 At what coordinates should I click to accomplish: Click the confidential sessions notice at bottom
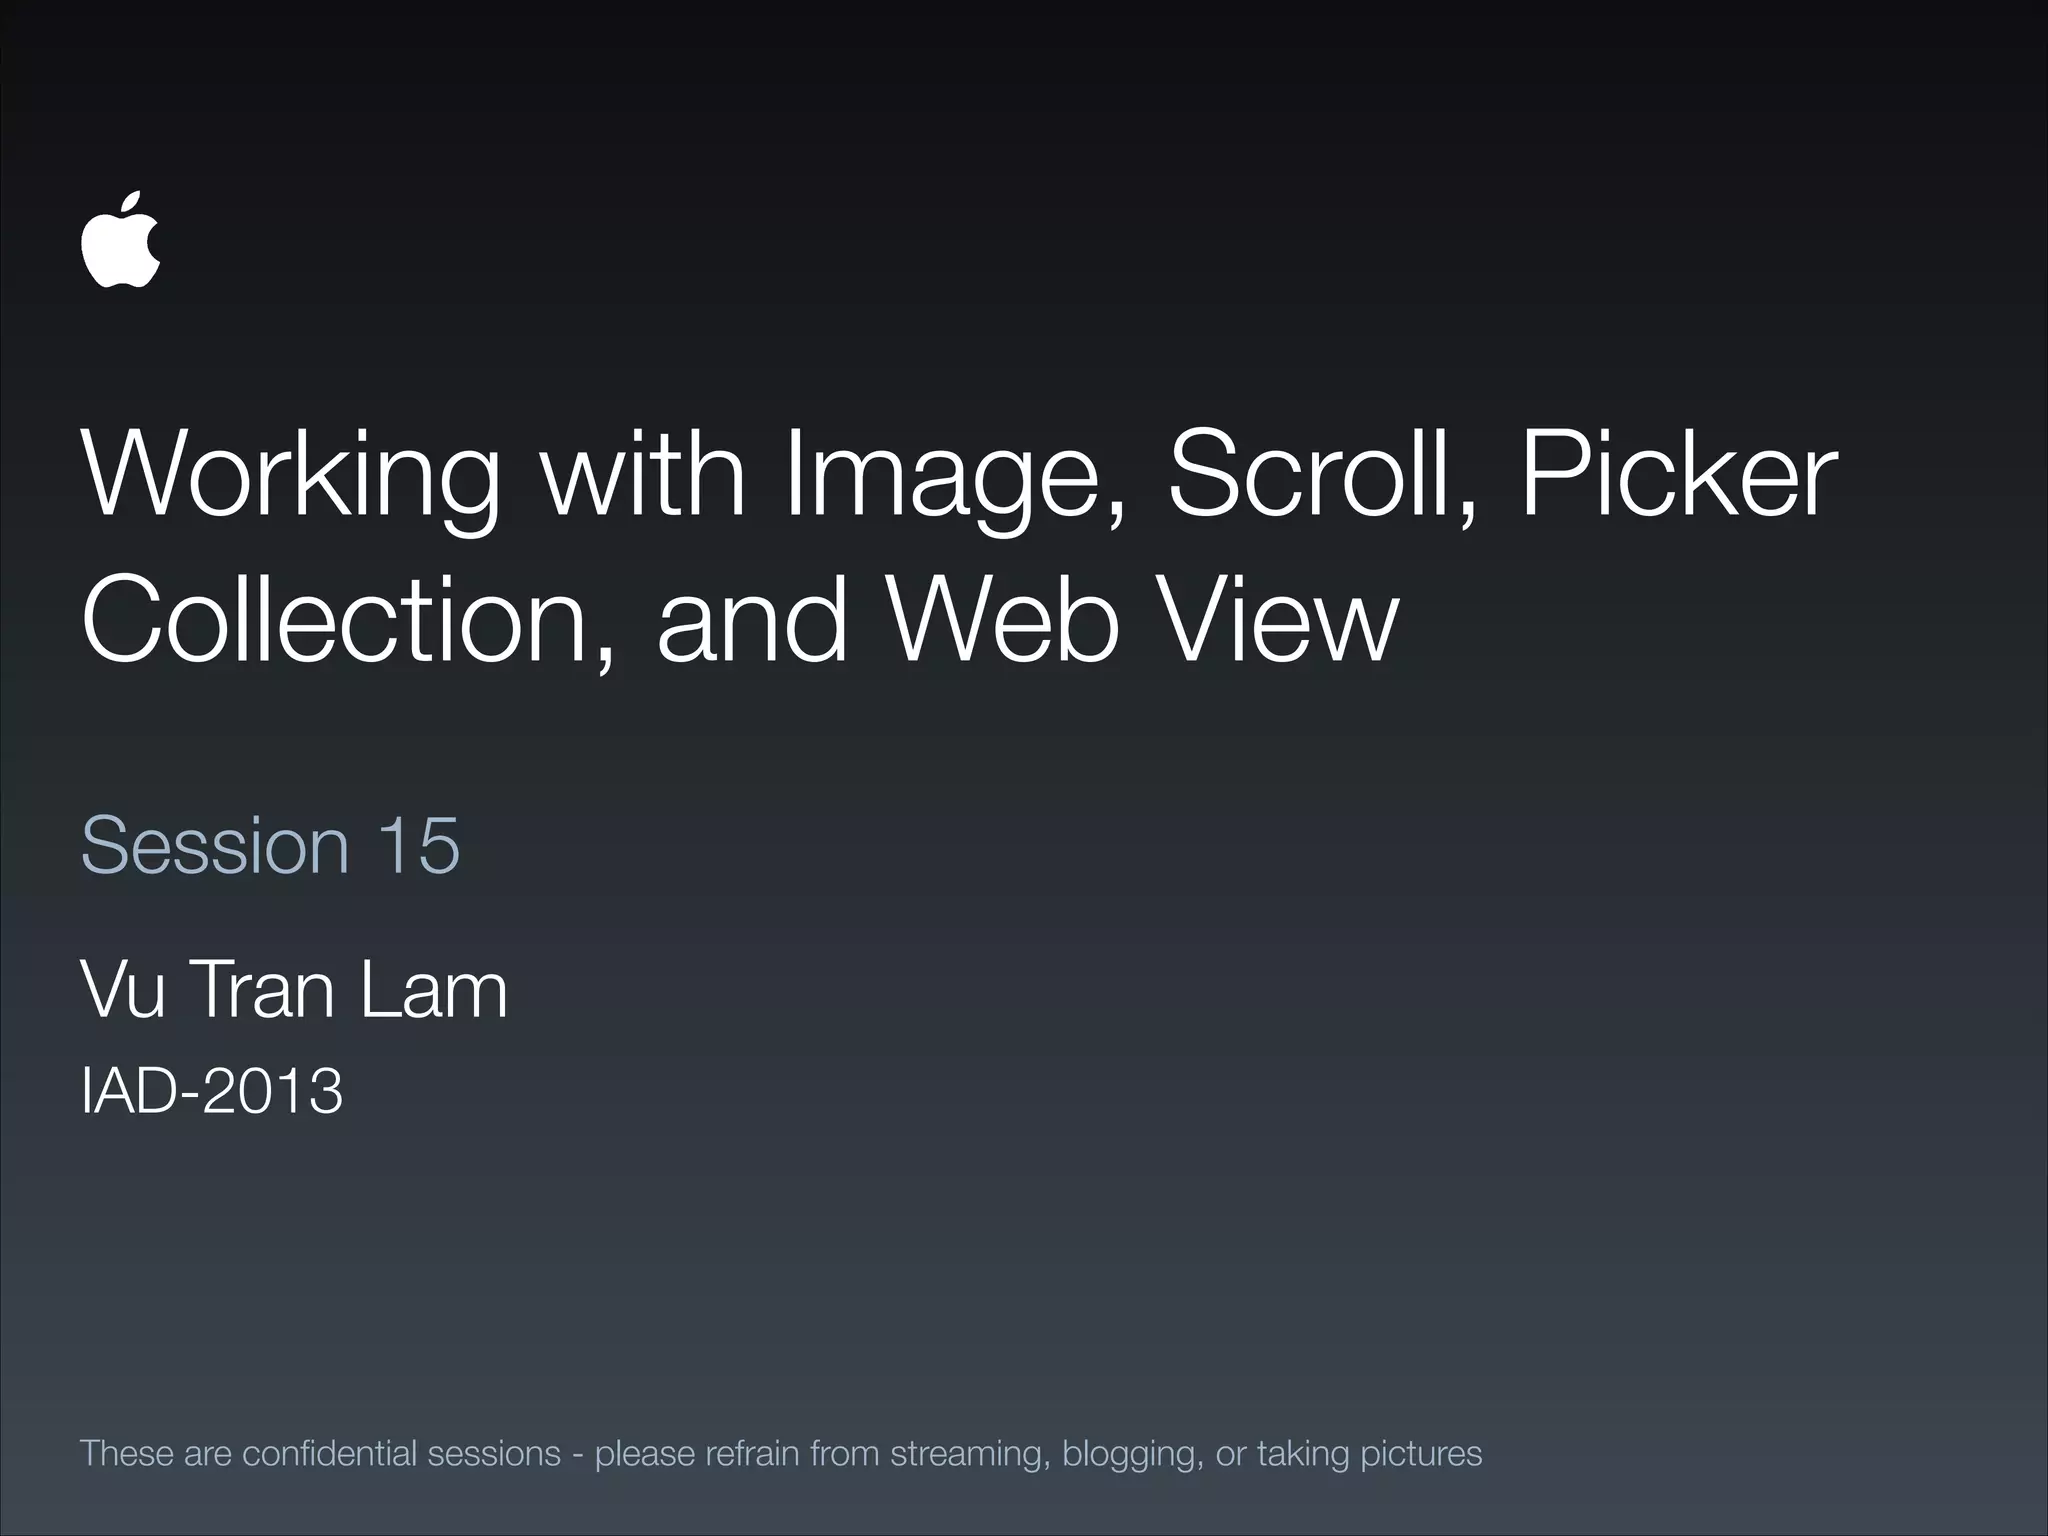[781, 1454]
